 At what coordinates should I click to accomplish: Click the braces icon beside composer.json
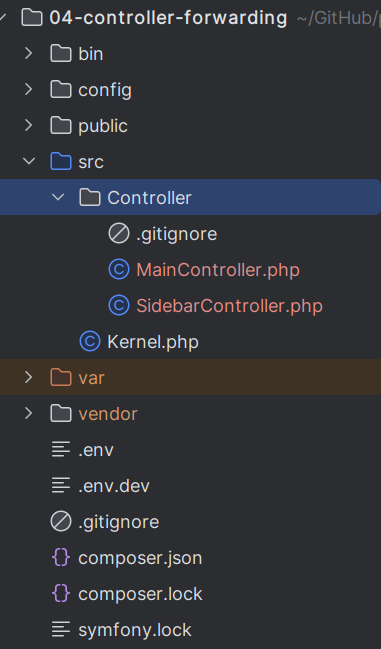[61, 558]
